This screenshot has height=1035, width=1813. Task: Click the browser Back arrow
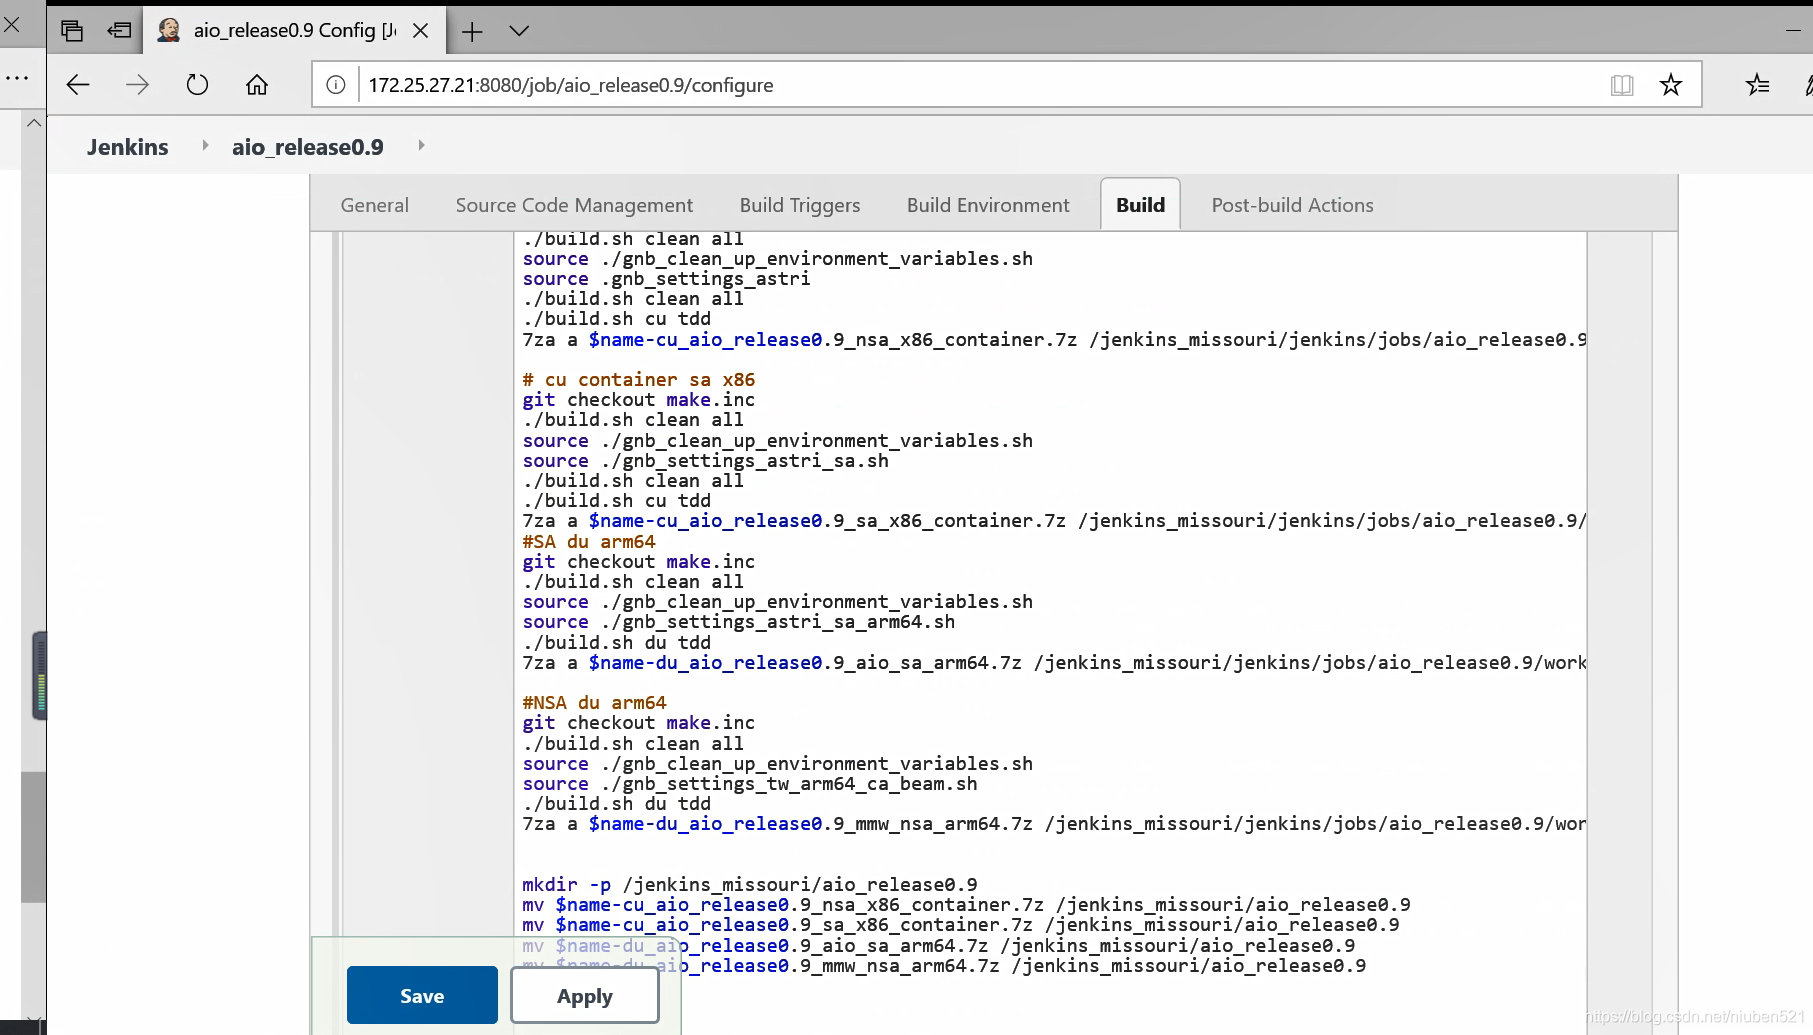coord(78,85)
